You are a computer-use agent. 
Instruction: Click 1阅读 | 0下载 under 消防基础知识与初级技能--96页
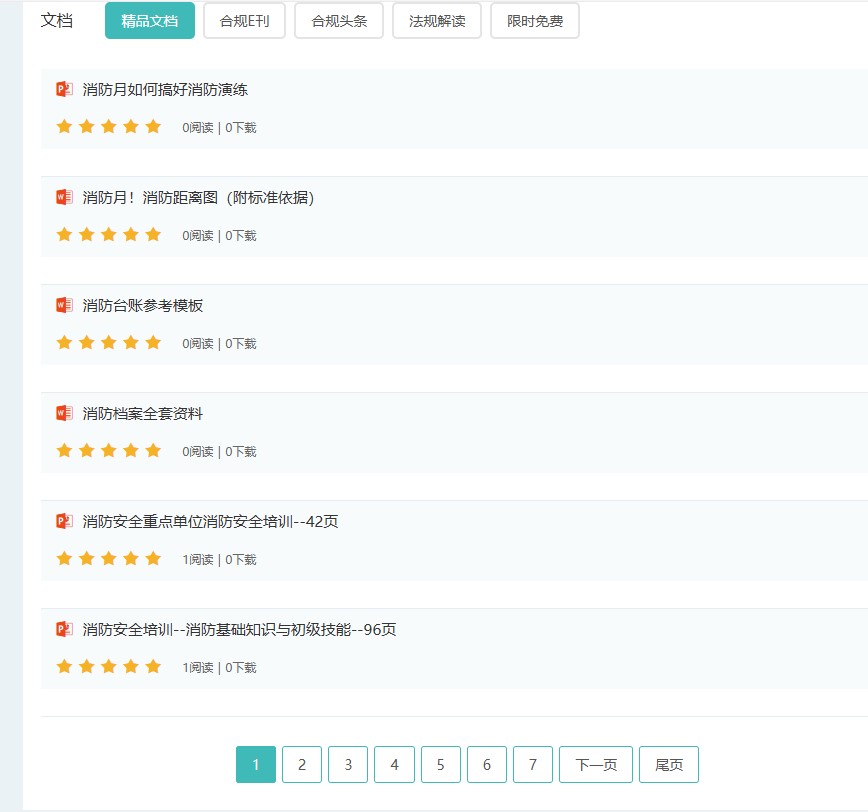(x=219, y=668)
